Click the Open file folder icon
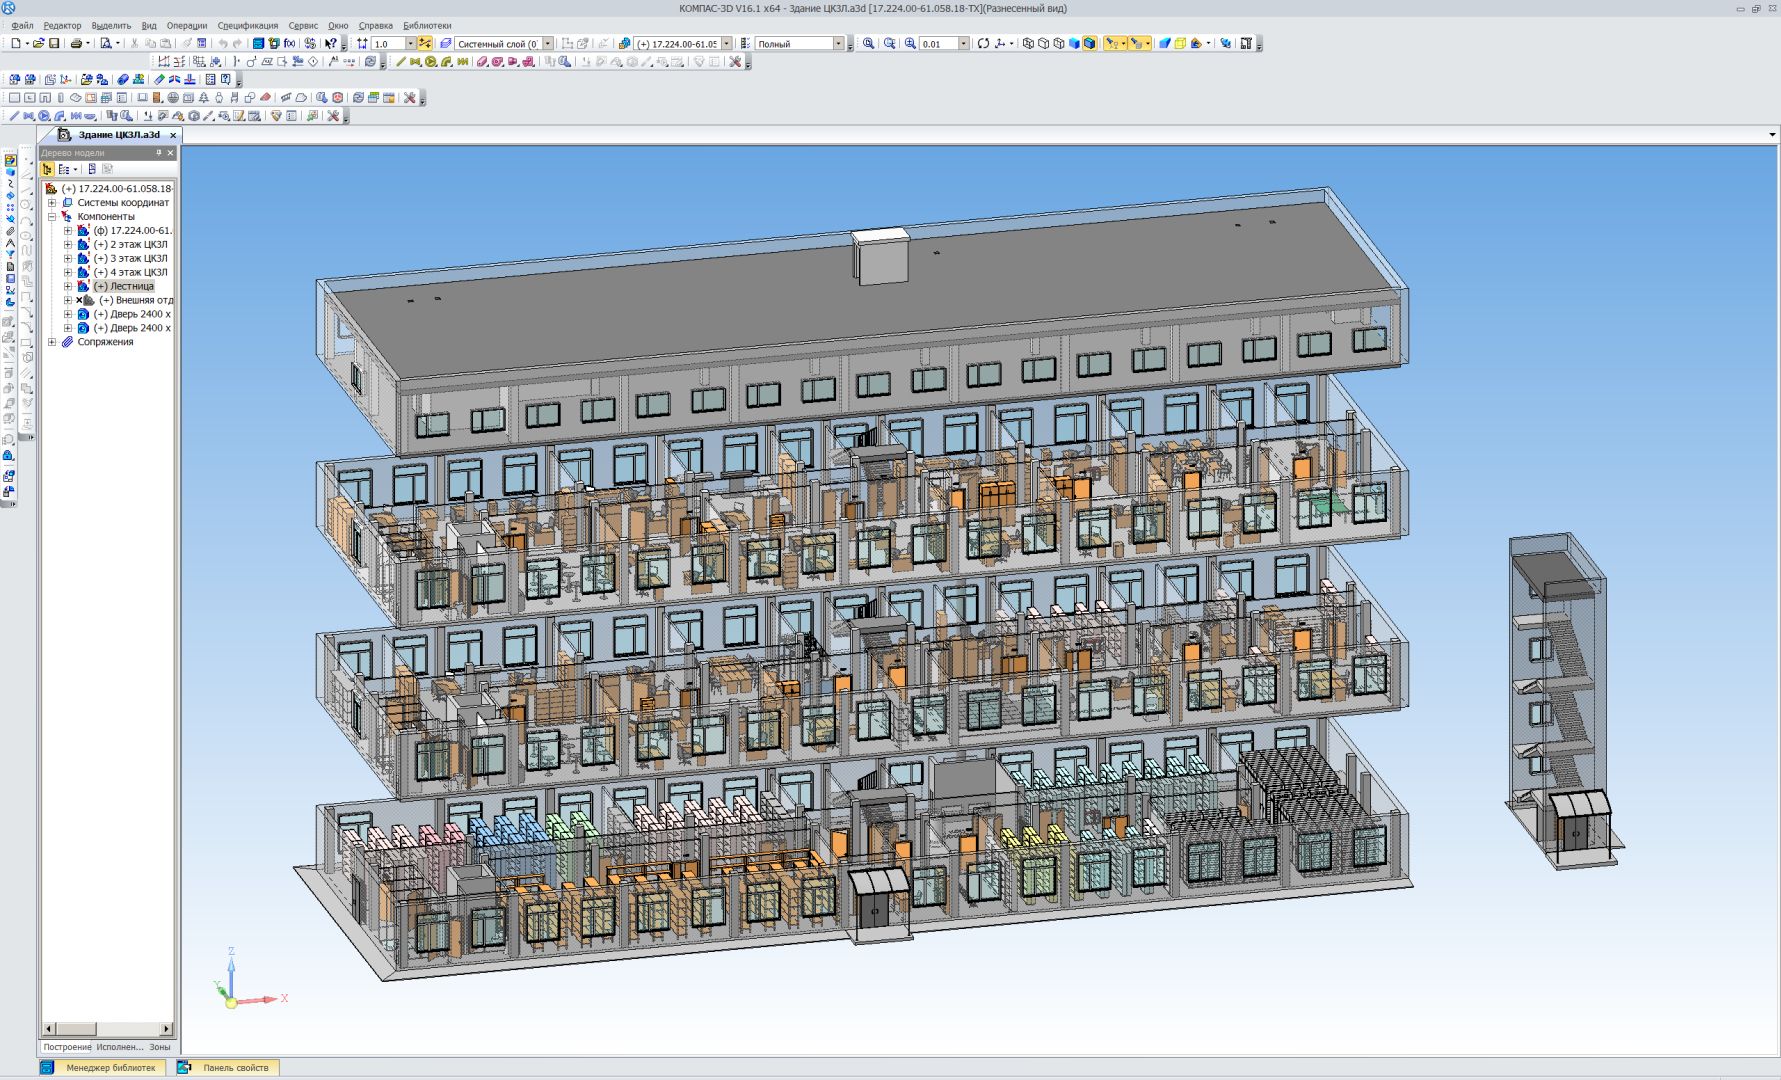This screenshot has width=1781, height=1080. point(38,44)
